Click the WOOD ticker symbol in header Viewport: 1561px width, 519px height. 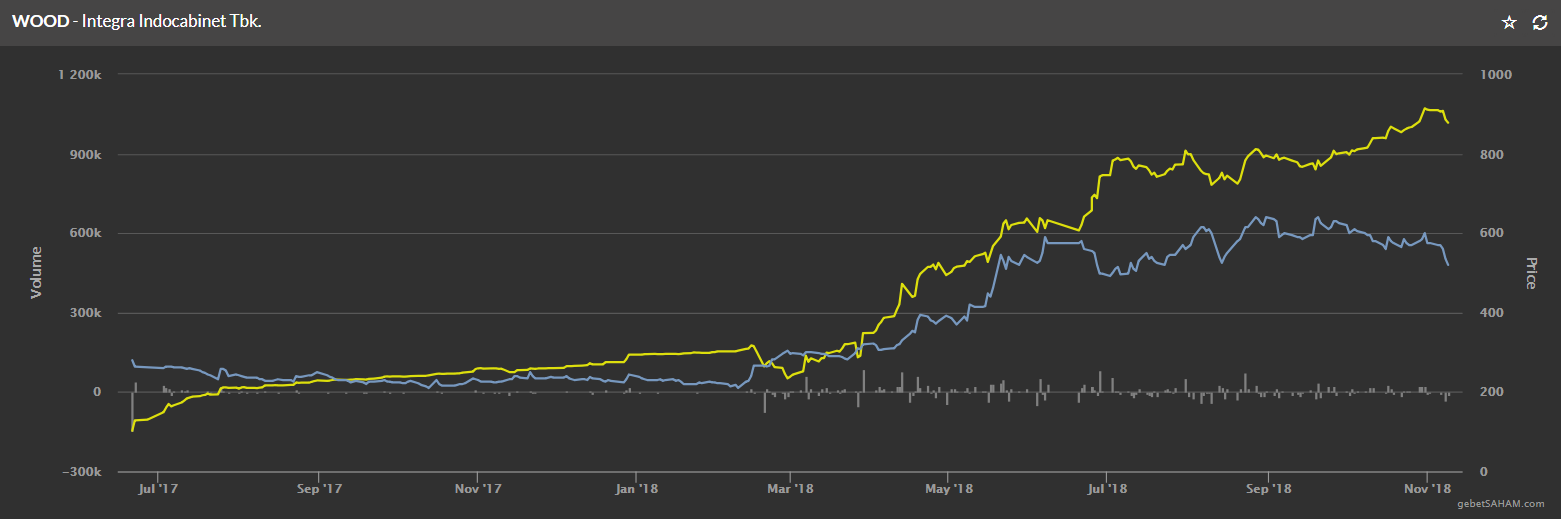click(x=40, y=22)
